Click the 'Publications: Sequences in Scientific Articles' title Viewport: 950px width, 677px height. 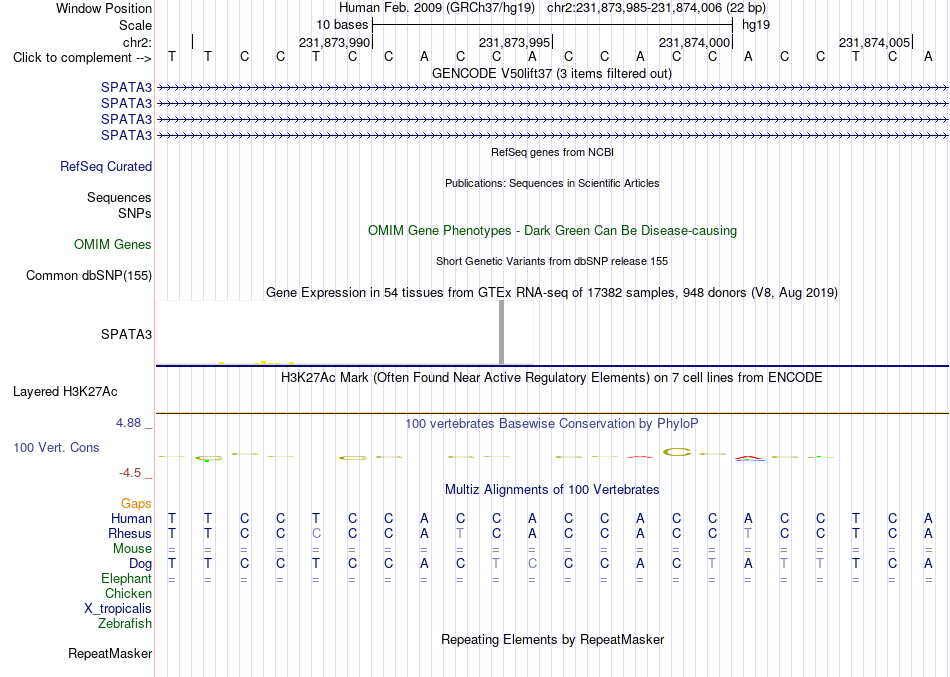point(552,183)
